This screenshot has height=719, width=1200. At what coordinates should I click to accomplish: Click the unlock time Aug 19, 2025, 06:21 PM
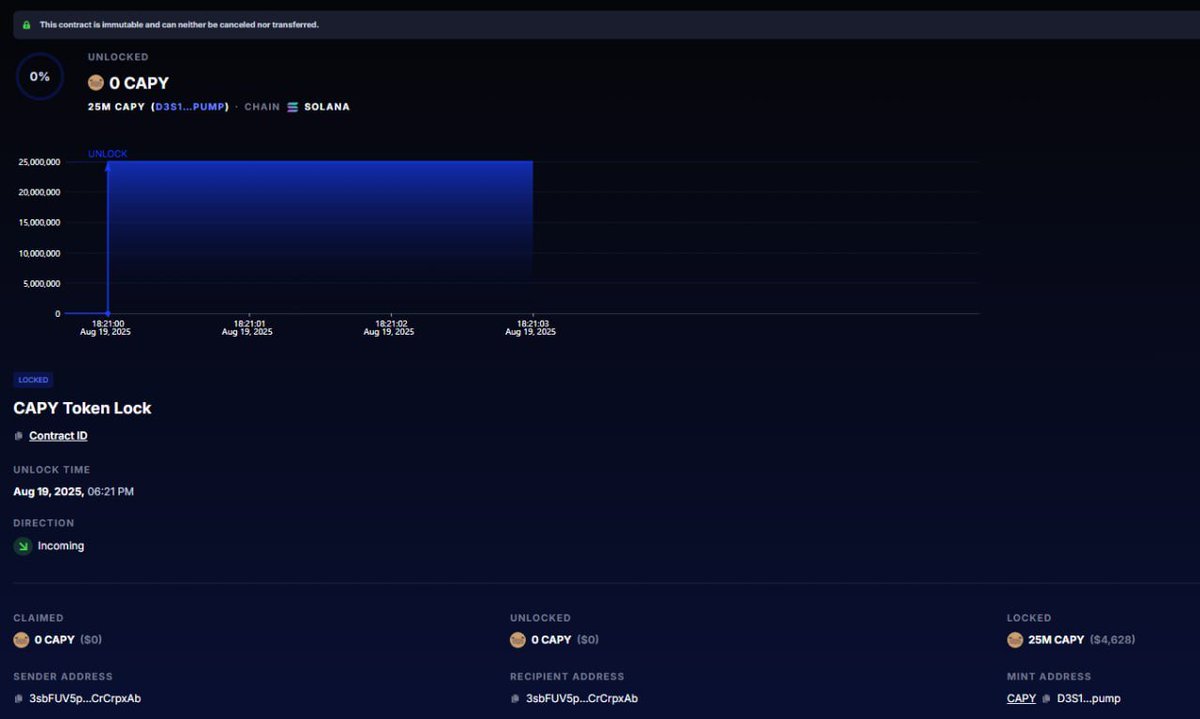(x=73, y=491)
